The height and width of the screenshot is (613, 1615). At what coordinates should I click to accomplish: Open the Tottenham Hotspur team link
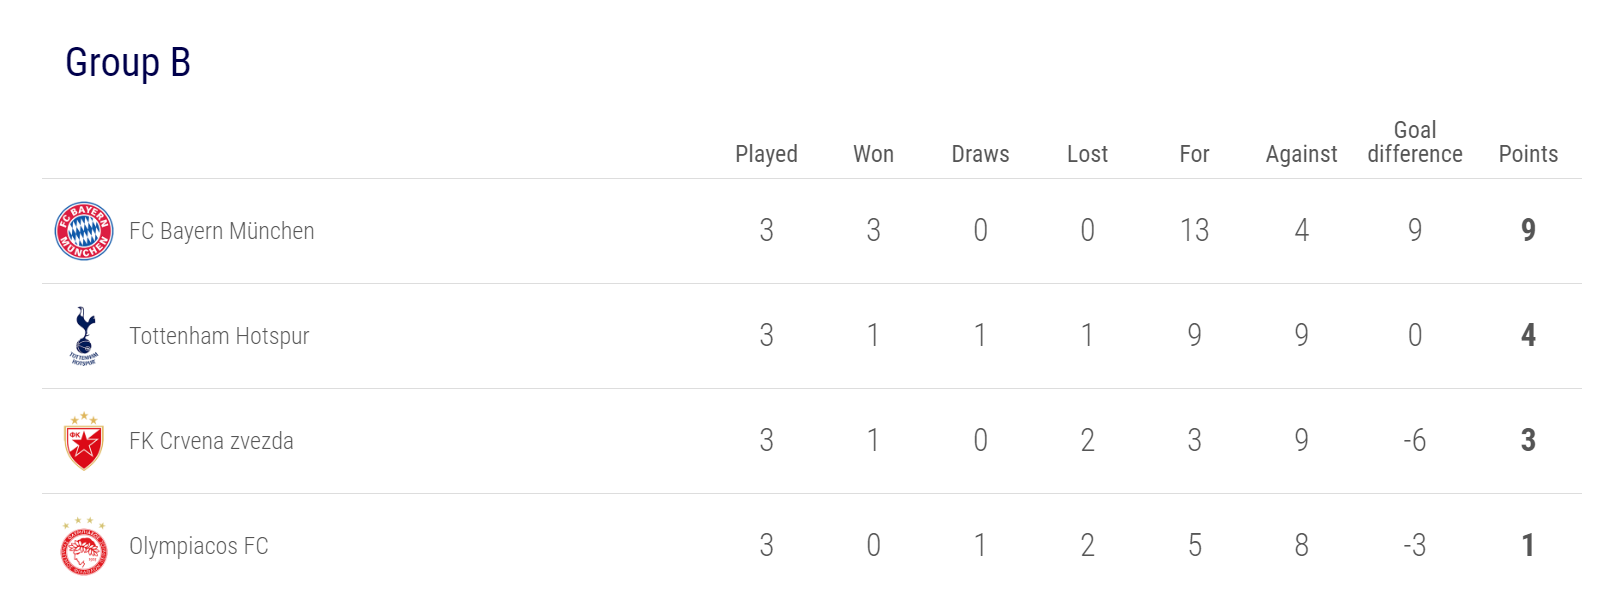pyautogui.click(x=219, y=336)
